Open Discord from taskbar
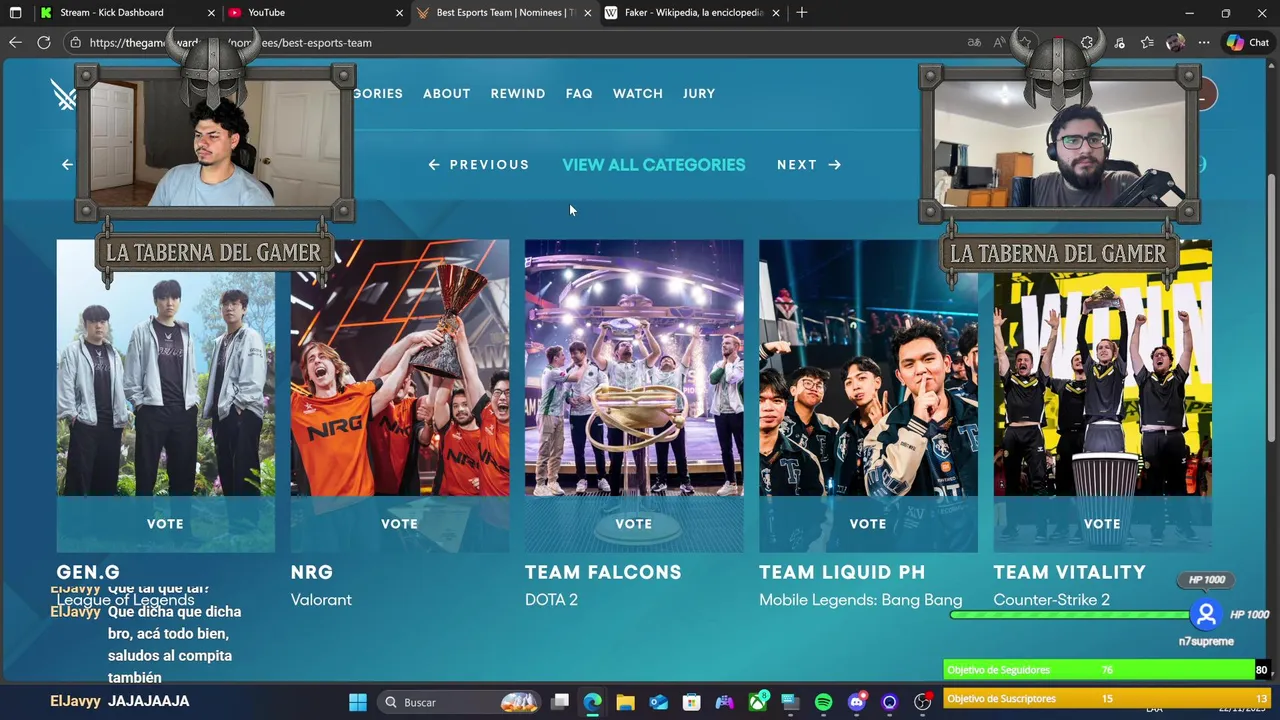1280x720 pixels. (x=856, y=702)
